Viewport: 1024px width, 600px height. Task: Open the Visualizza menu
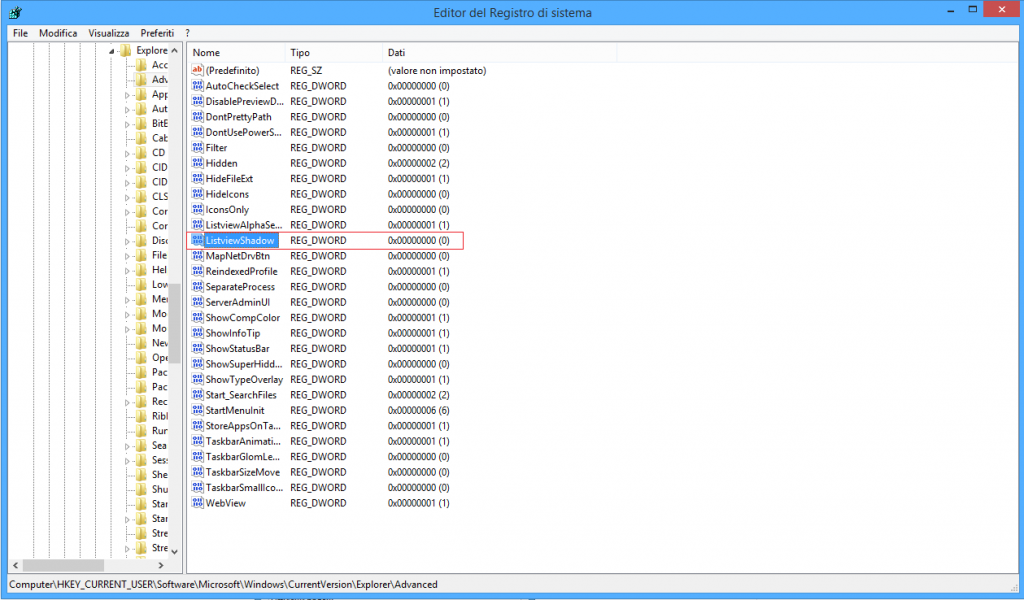click(108, 33)
